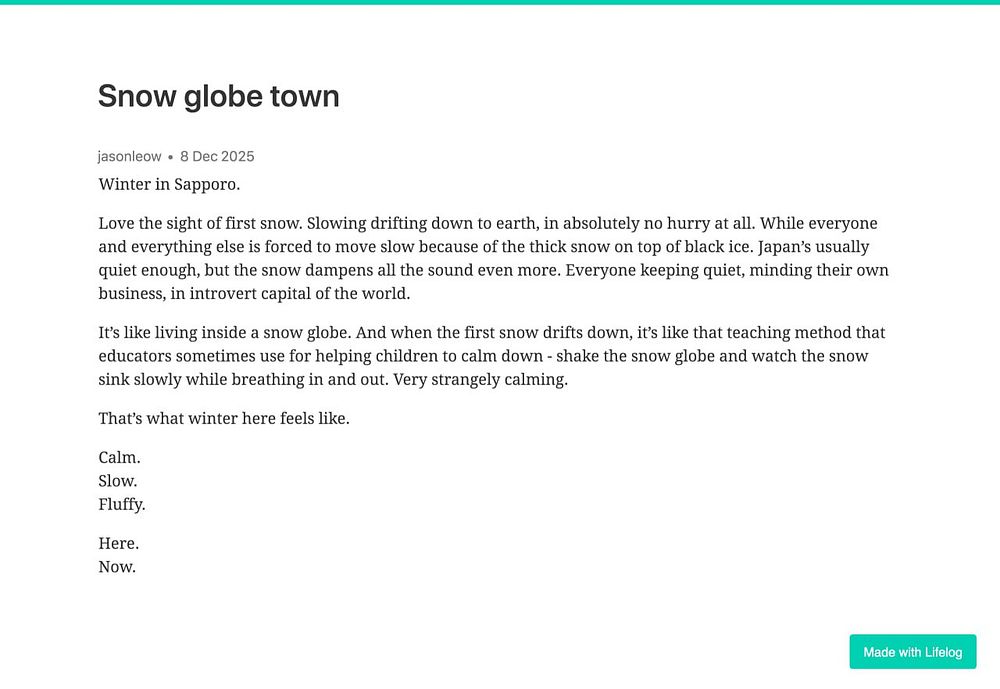The image size is (1000, 689).
Task: Select the "8 Dec 2025" post date
Action: 217,156
